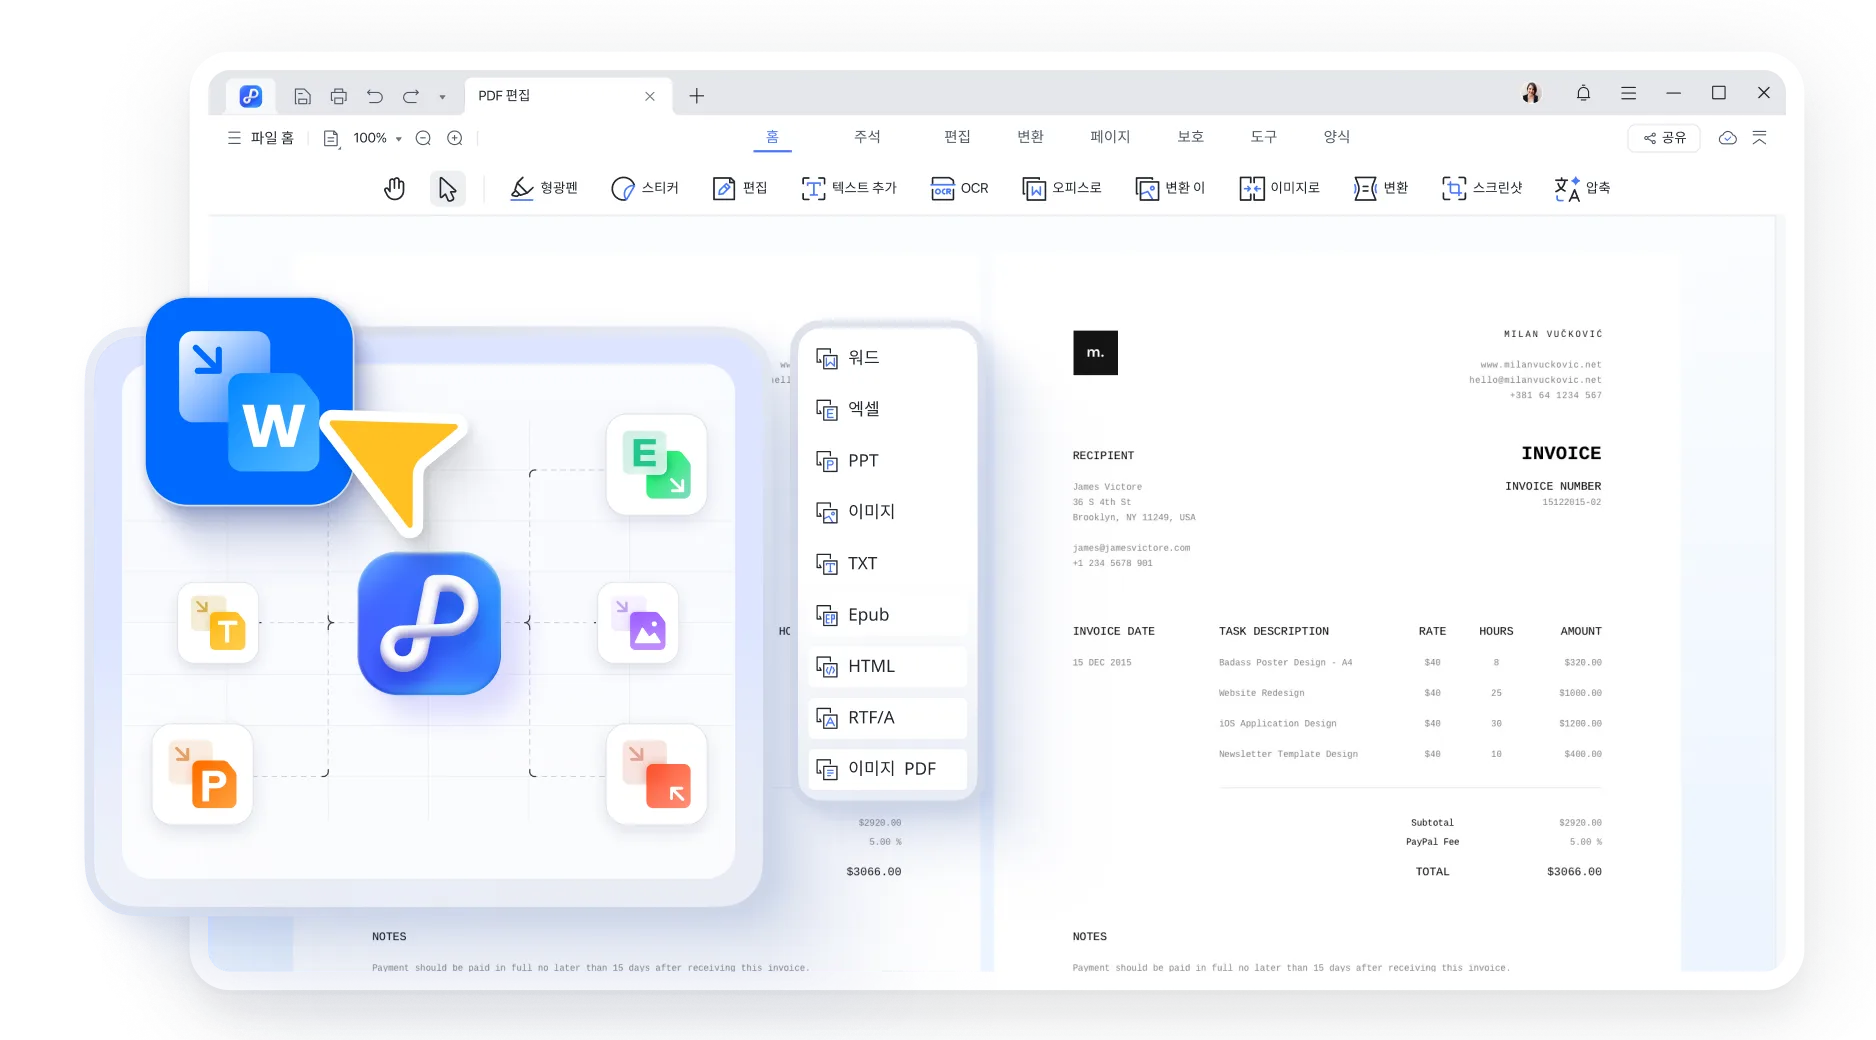The image size is (1876, 1040).
Task: Switch to the 보호 ribbon tab
Action: click(x=1190, y=137)
